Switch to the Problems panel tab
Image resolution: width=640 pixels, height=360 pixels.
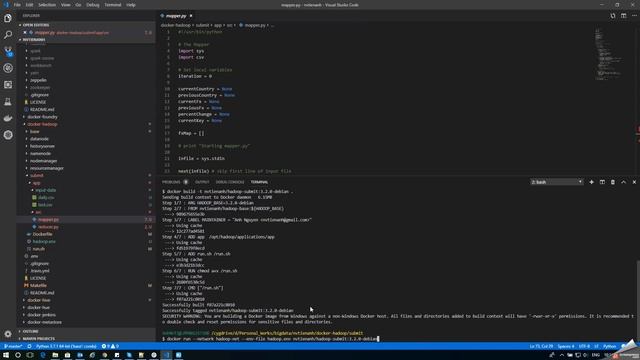[x=171, y=182]
